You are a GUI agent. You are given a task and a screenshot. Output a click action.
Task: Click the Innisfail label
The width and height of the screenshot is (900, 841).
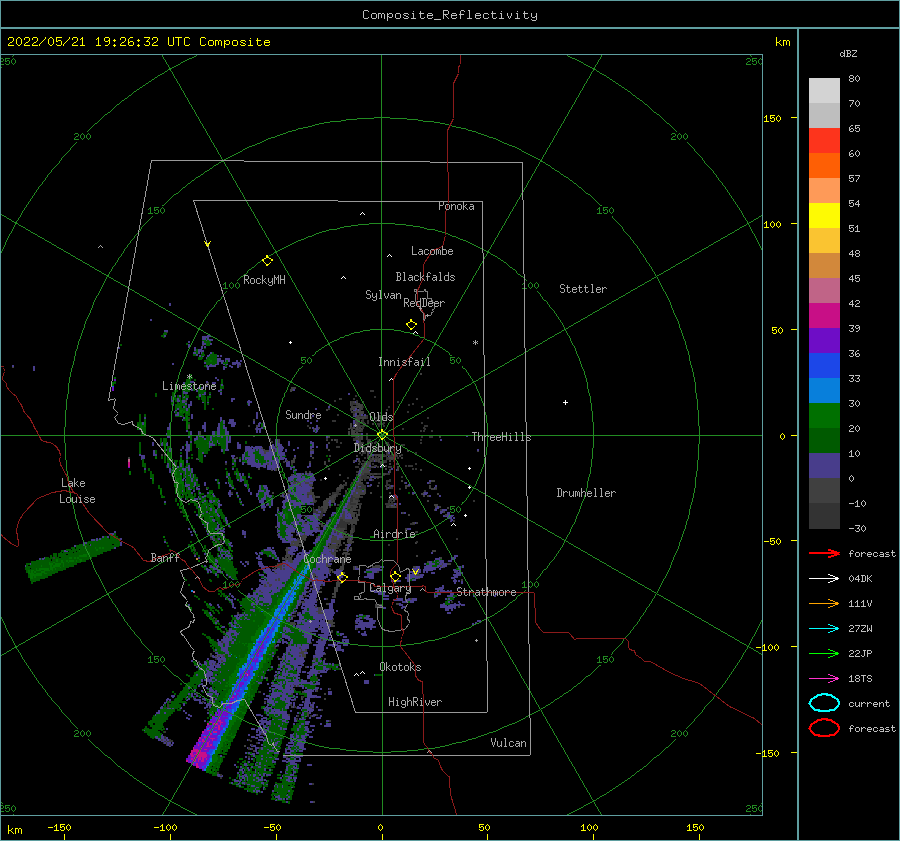pos(404,362)
